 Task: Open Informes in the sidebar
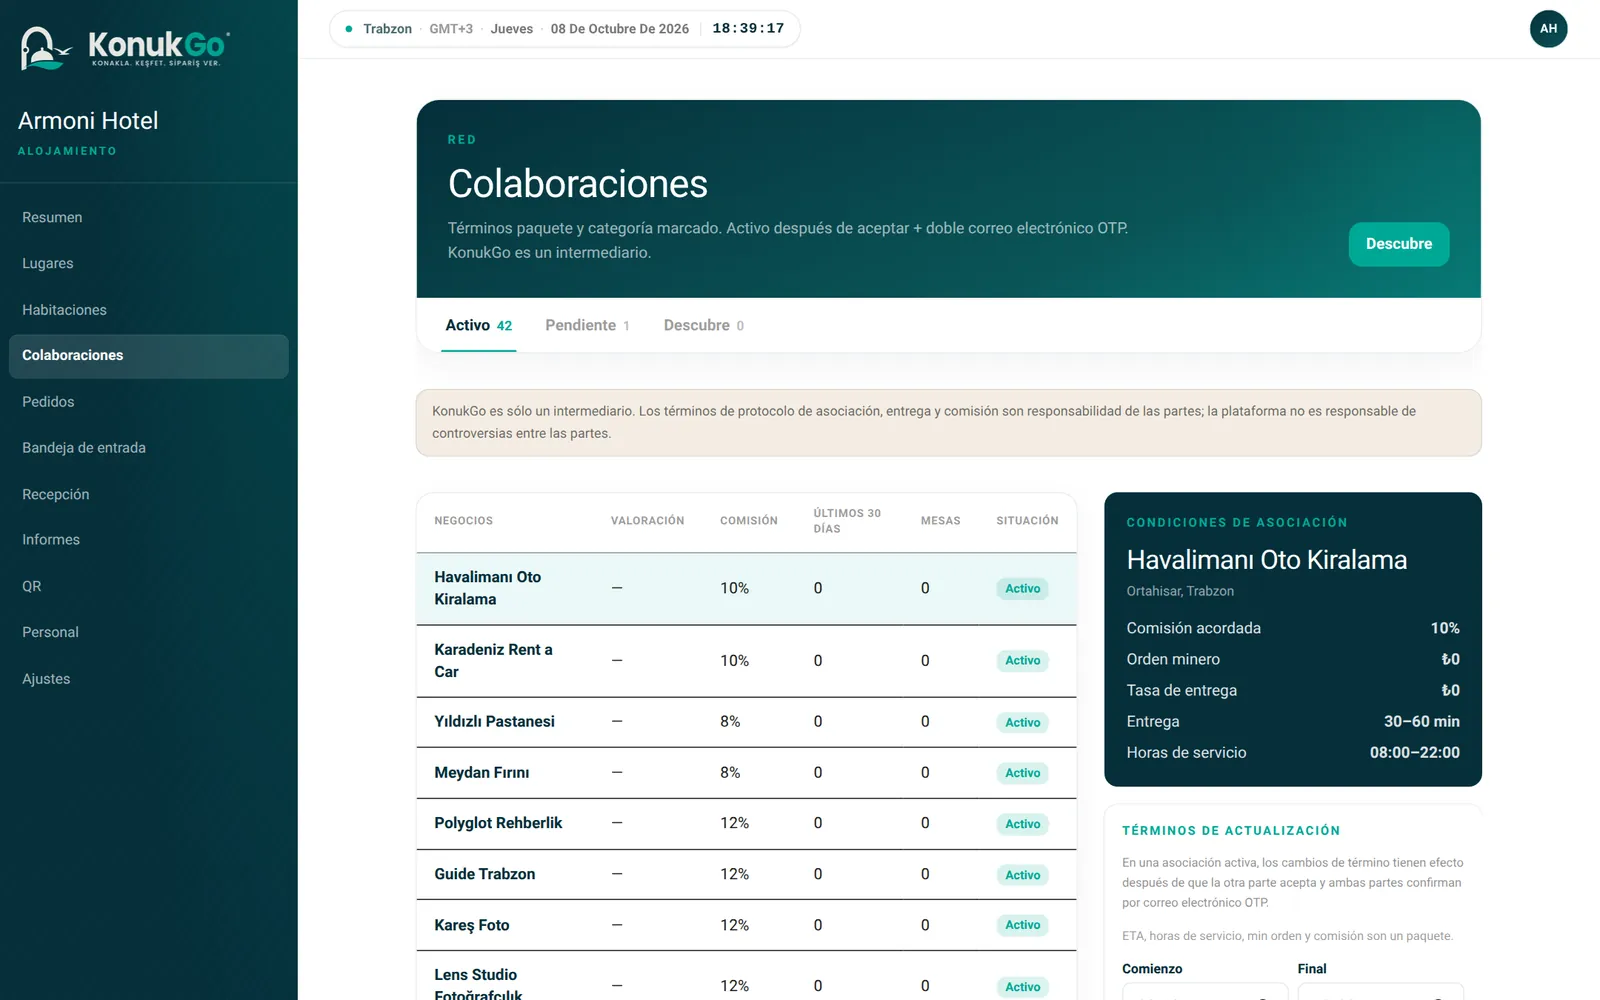149,540
